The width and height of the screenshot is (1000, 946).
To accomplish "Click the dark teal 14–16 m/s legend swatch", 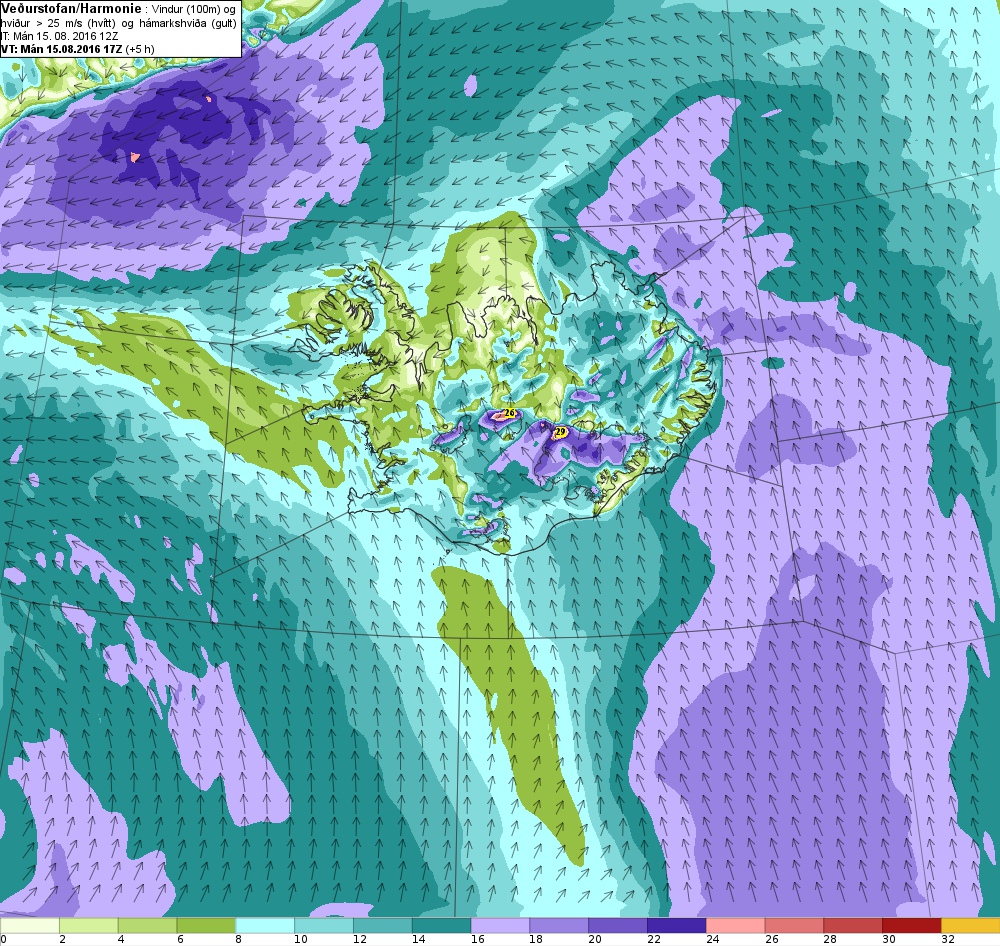I will click(x=441, y=926).
